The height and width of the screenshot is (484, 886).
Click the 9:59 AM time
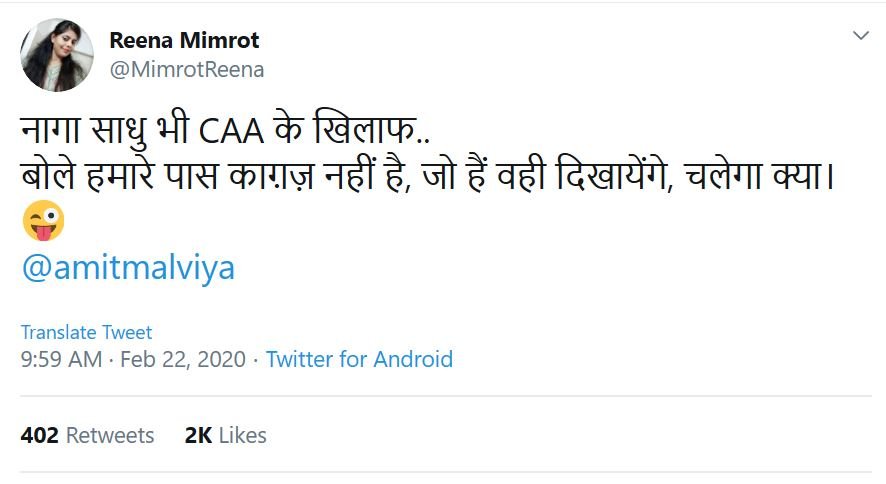[60, 359]
